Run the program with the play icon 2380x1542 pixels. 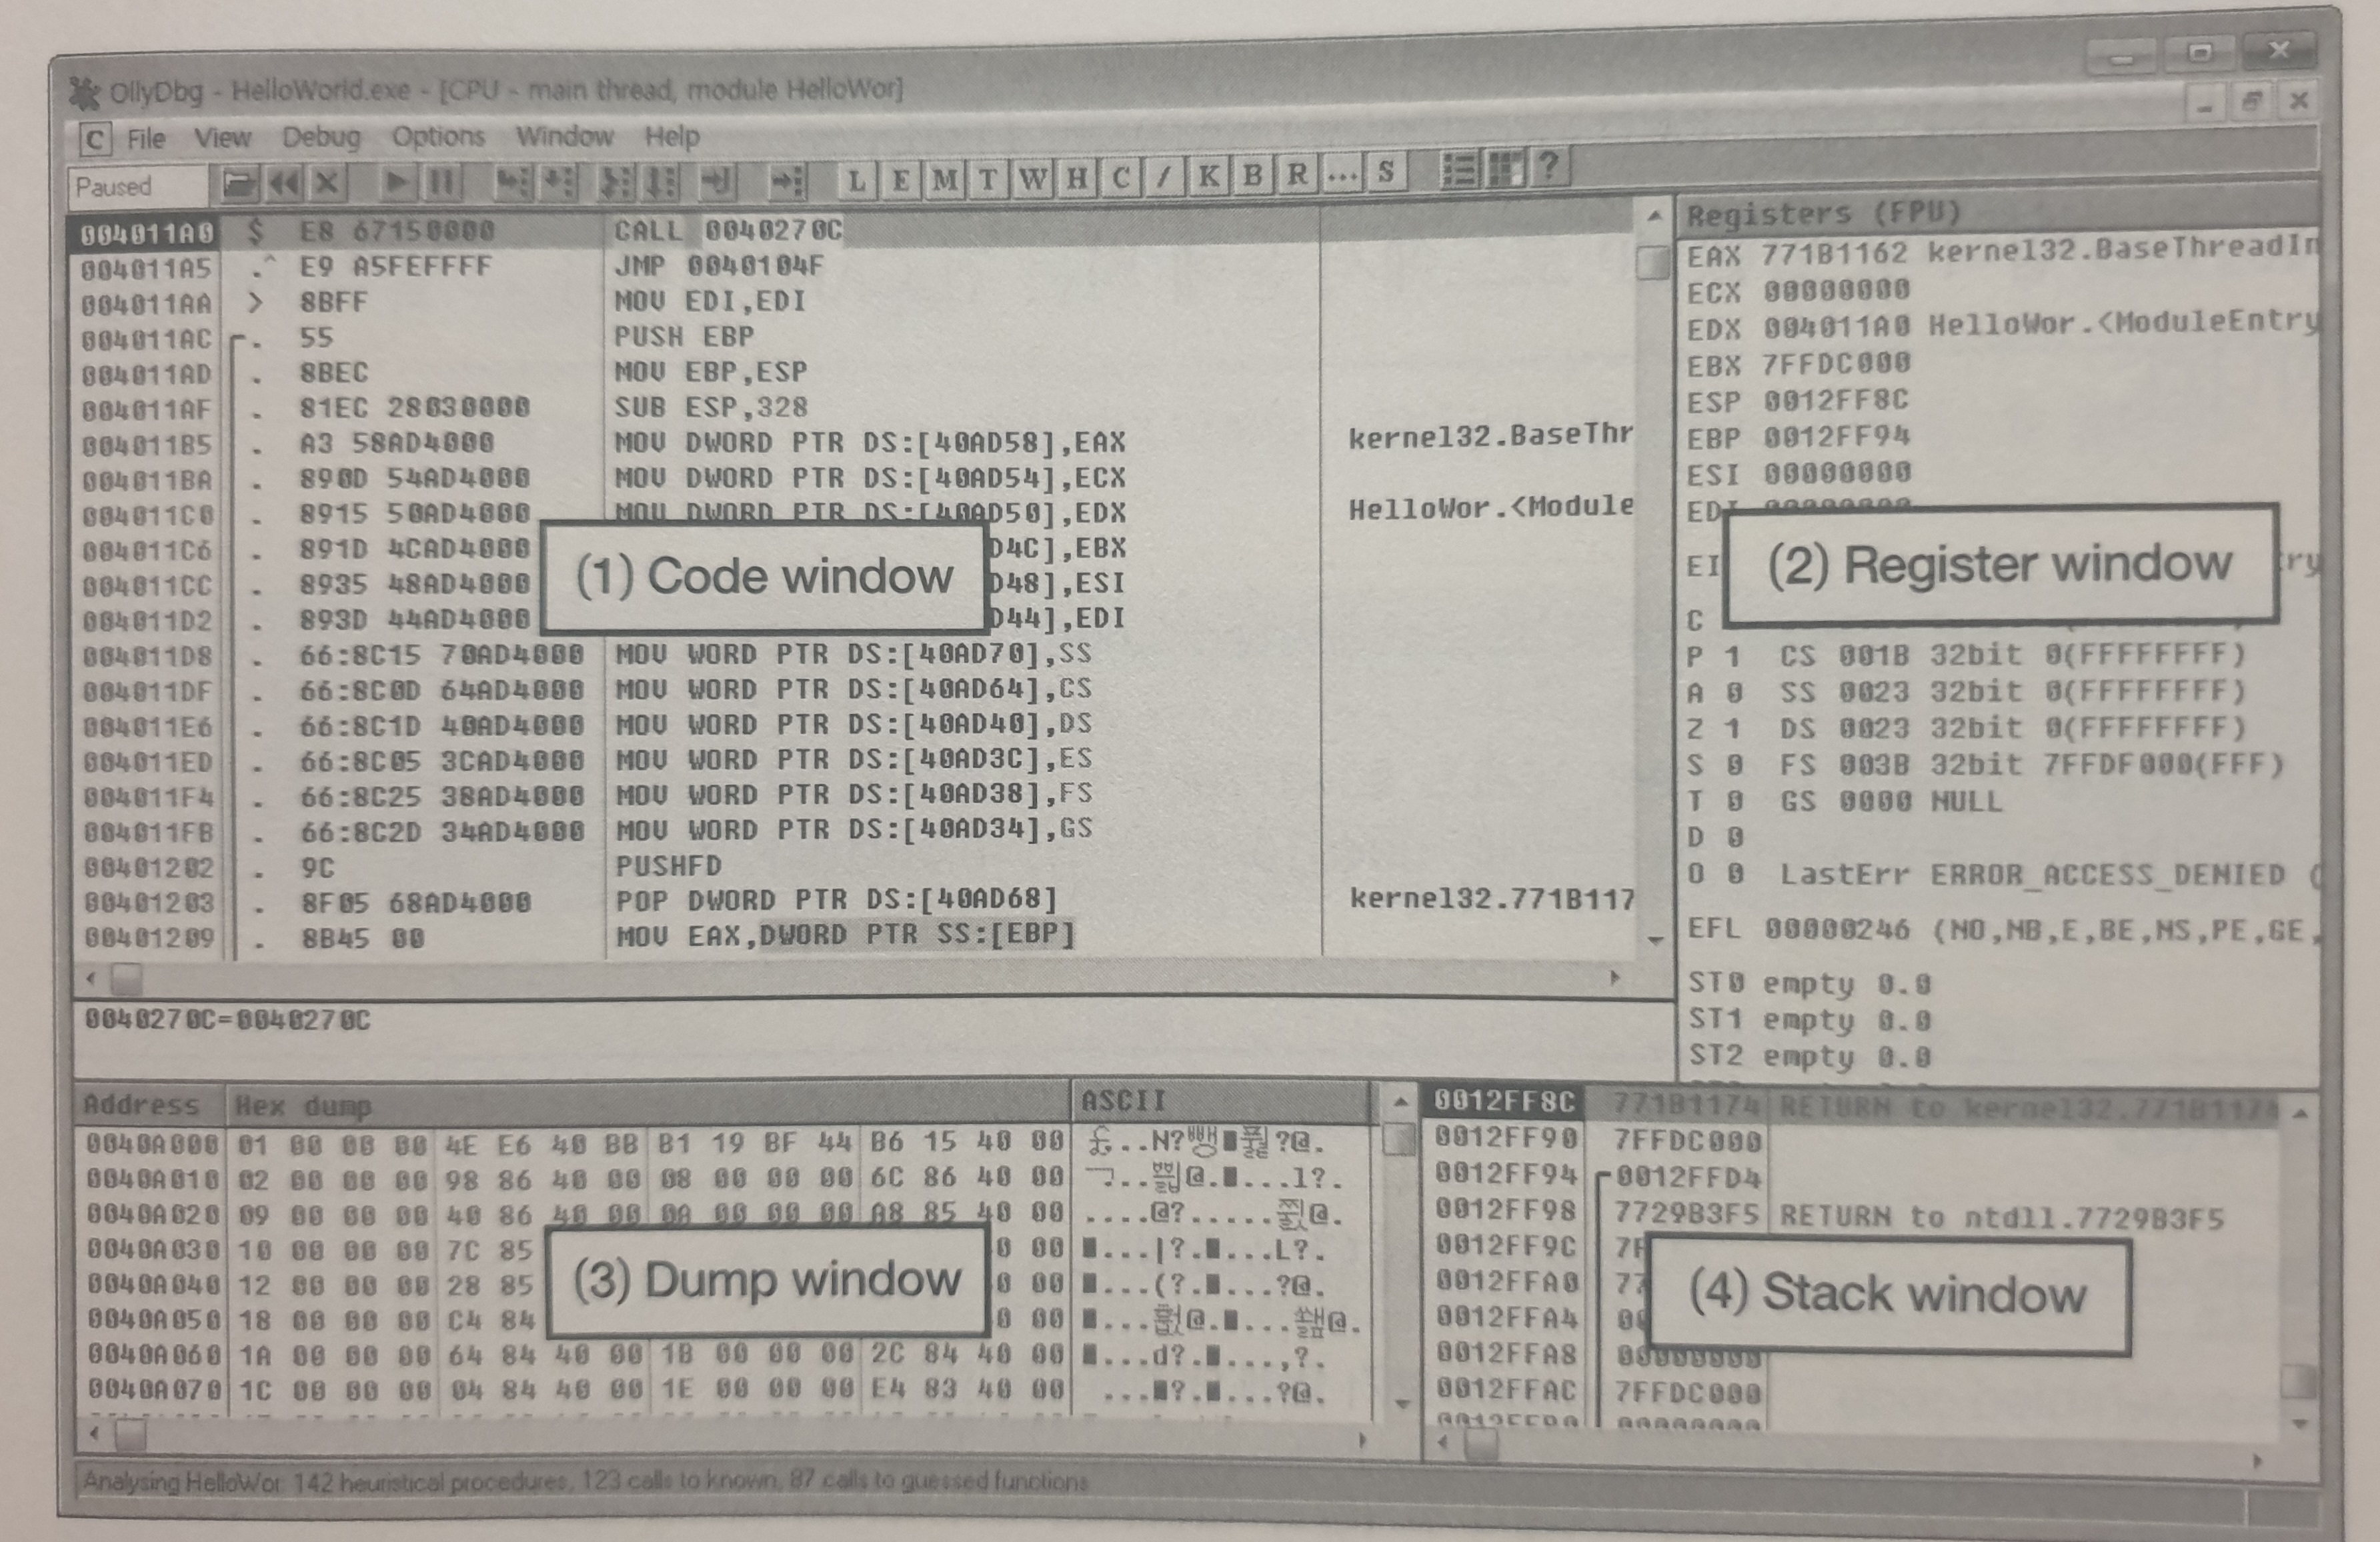pos(396,182)
